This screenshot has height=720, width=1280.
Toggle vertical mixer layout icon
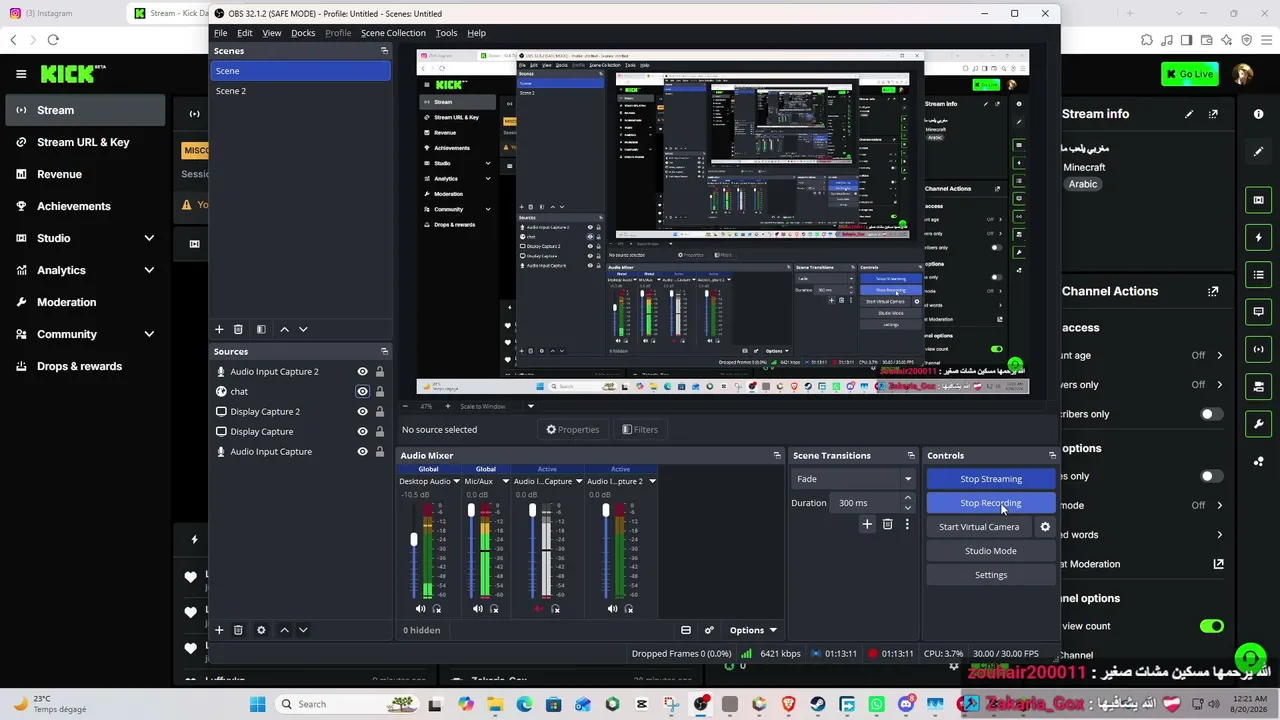click(x=686, y=630)
